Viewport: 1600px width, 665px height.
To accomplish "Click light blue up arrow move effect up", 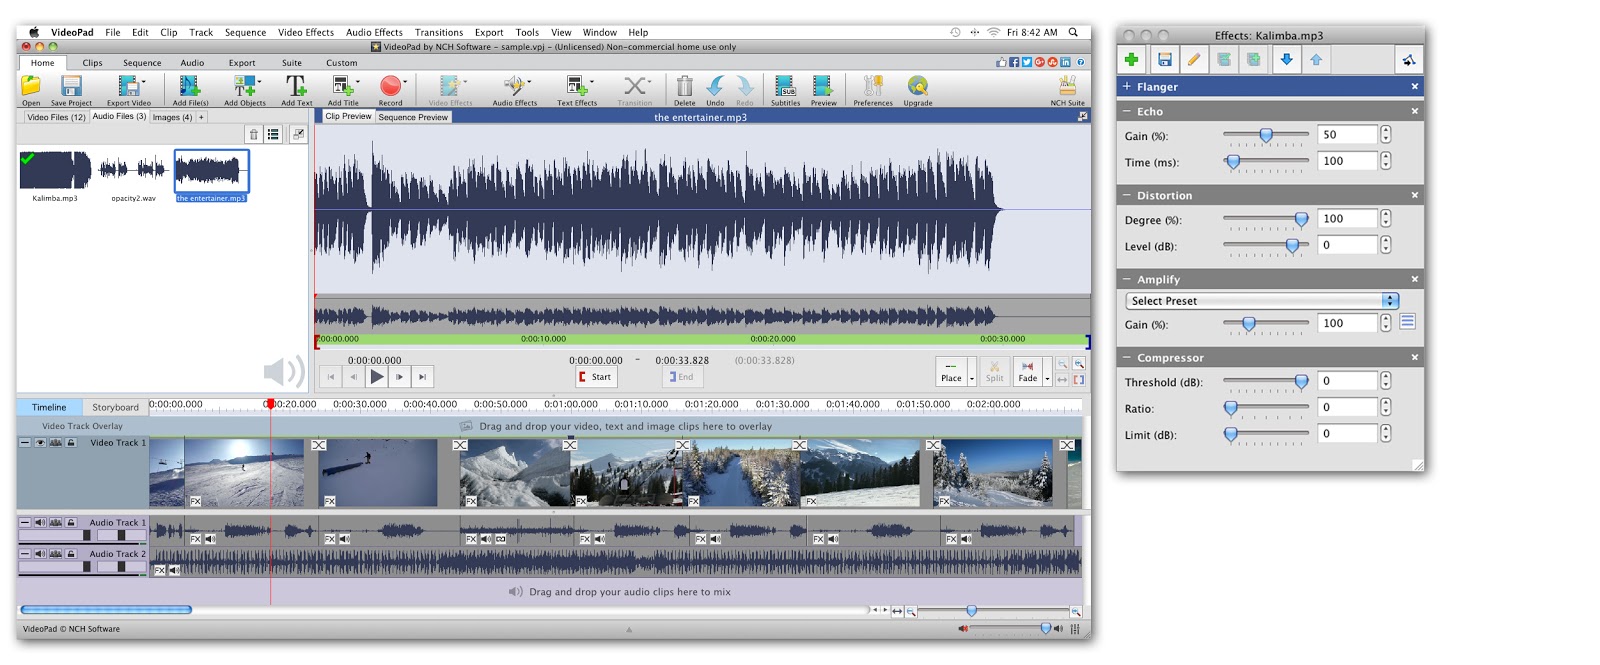I will coord(1316,60).
